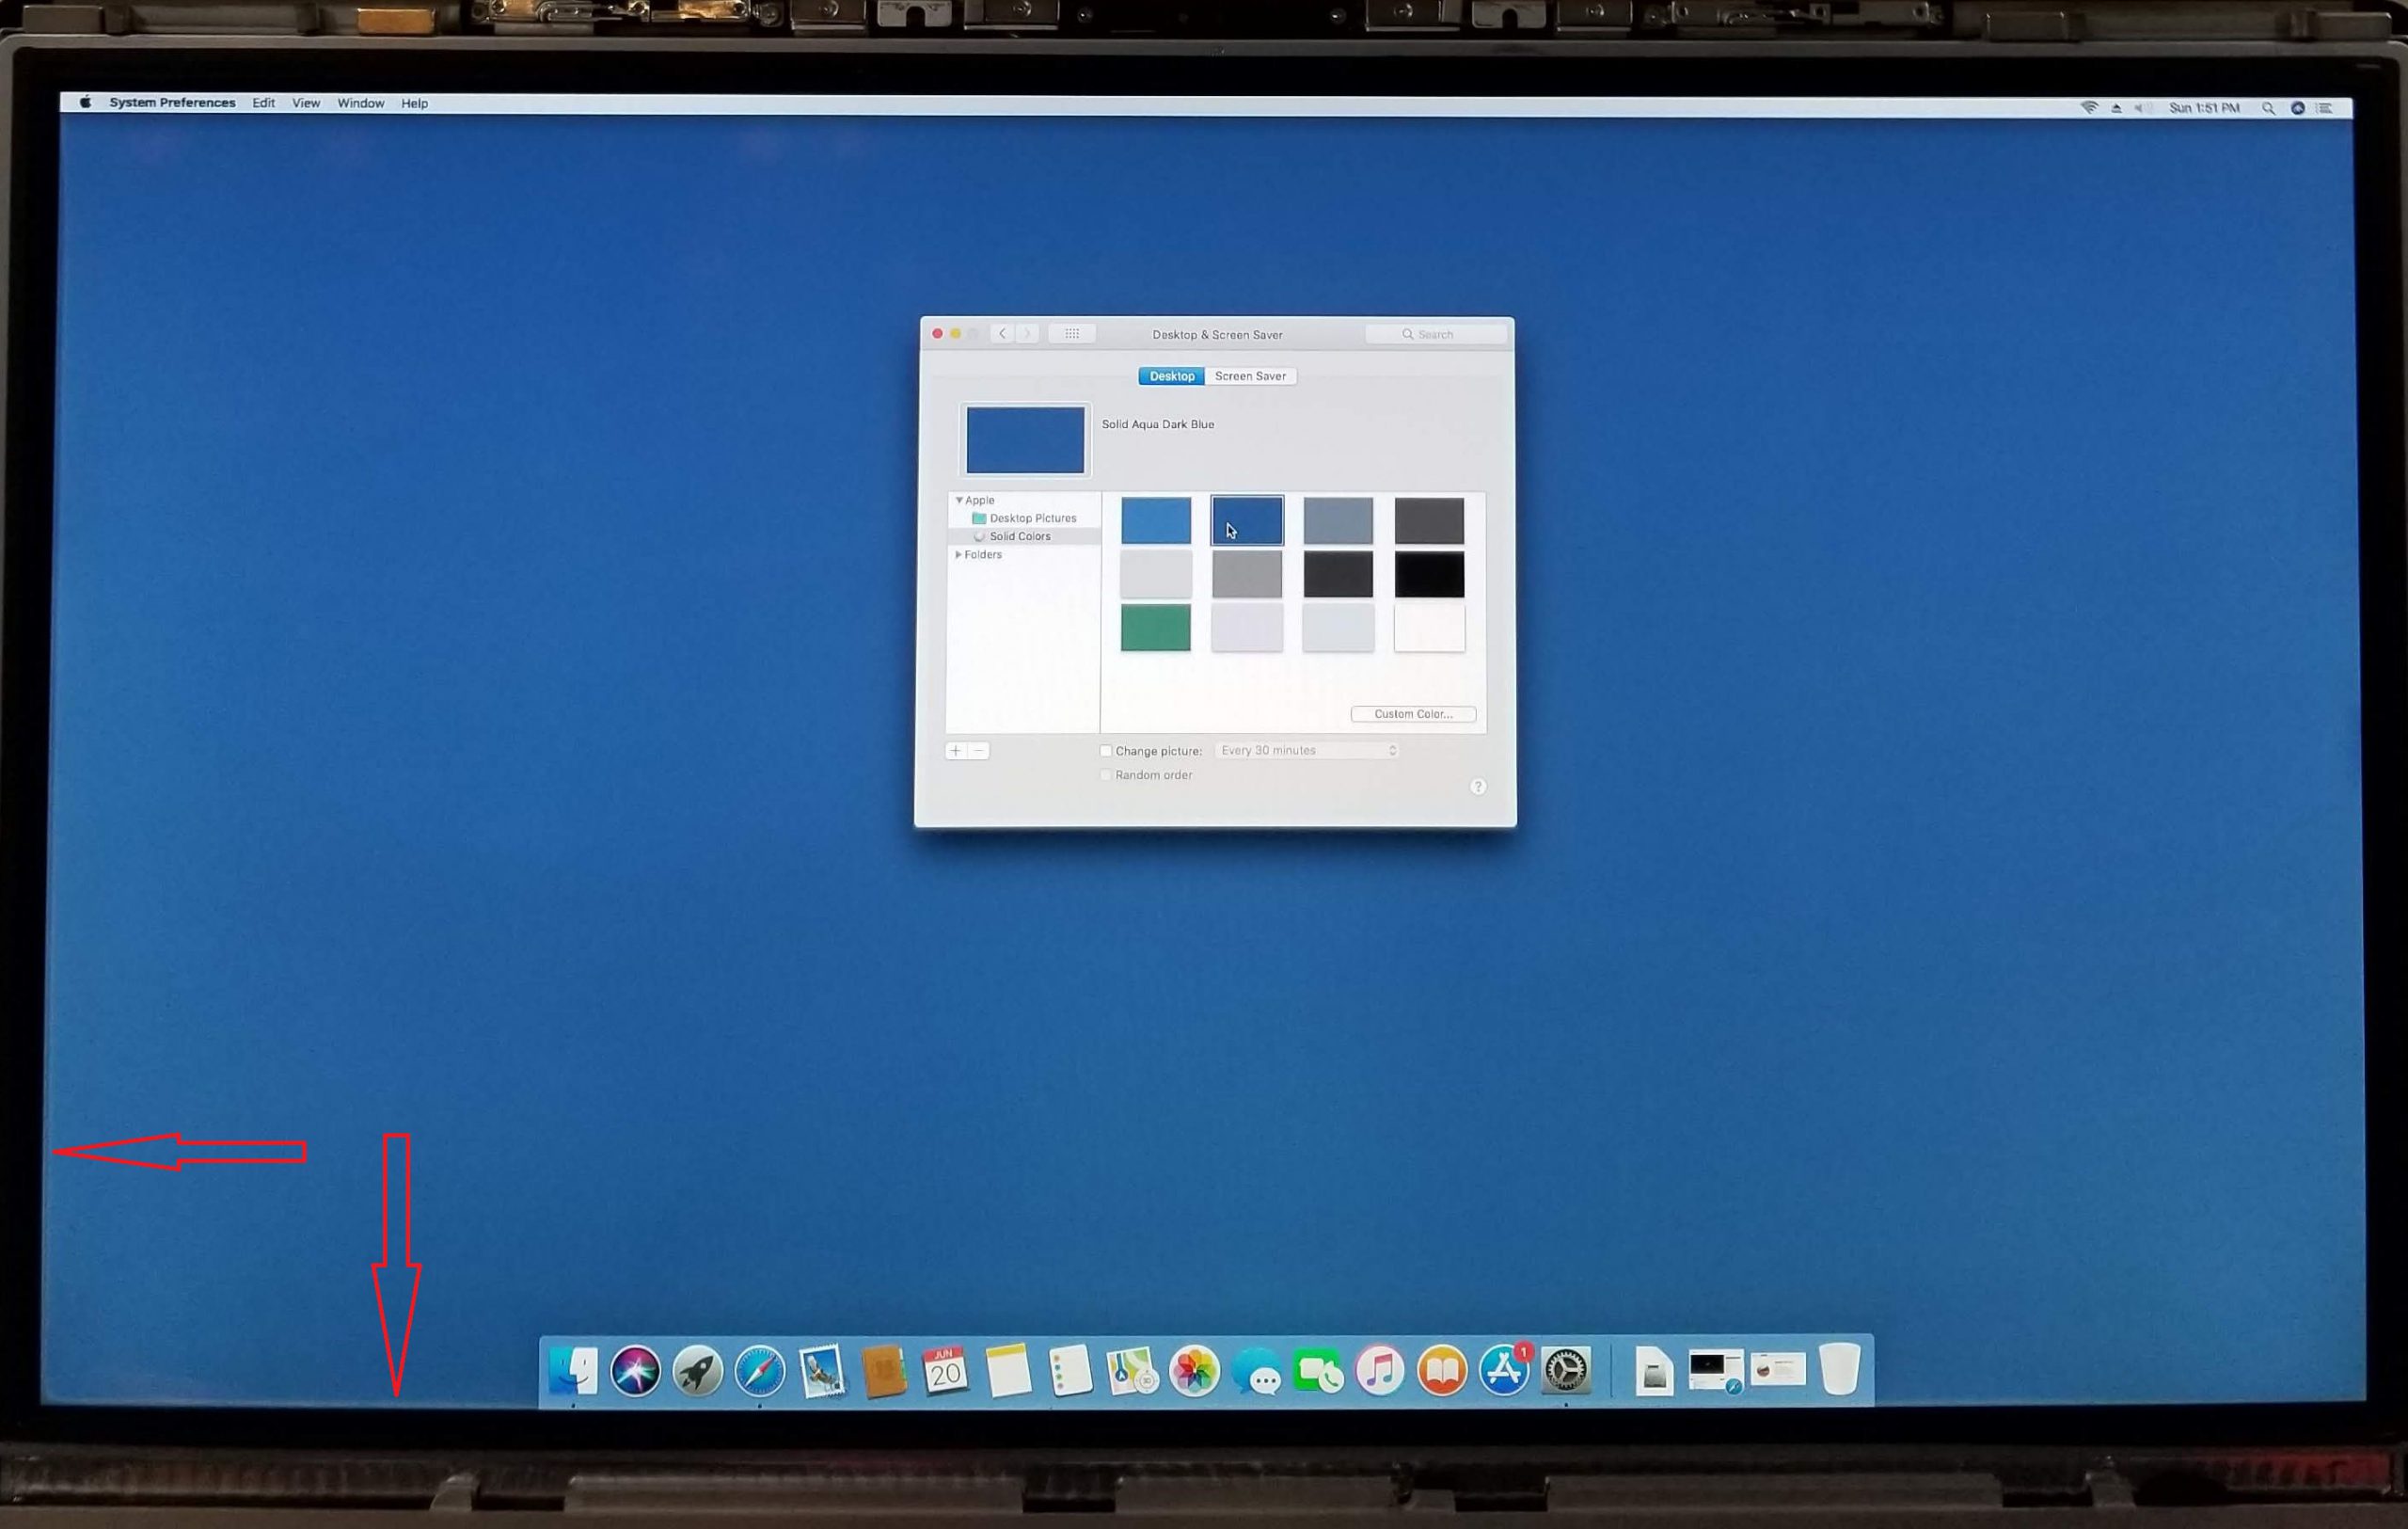Click the Wi-Fi status icon
2408x1529 pixels.
2089,107
